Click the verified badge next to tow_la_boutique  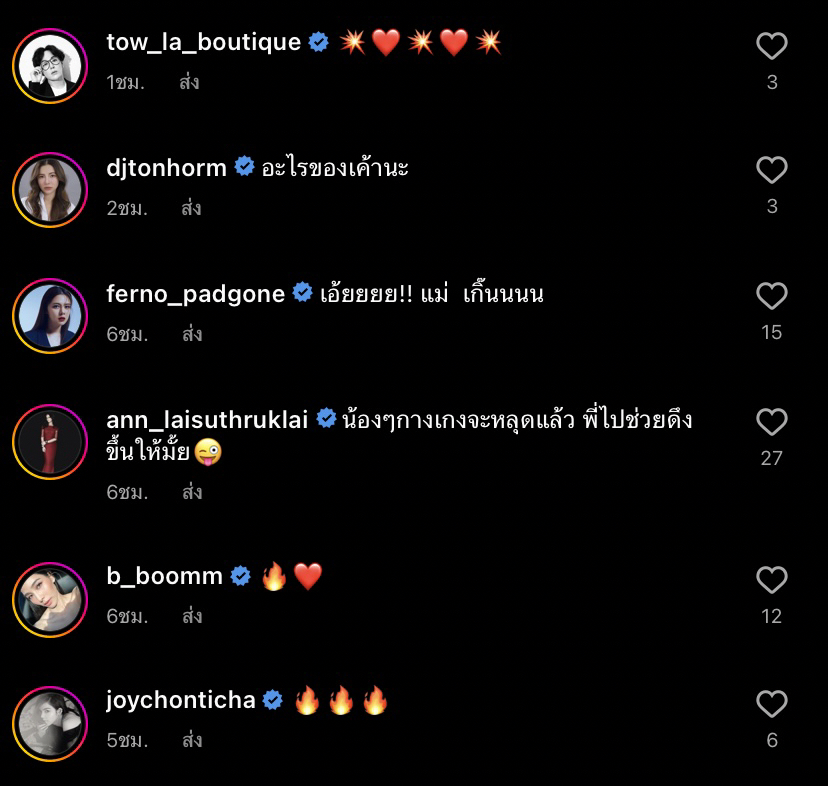click(318, 42)
